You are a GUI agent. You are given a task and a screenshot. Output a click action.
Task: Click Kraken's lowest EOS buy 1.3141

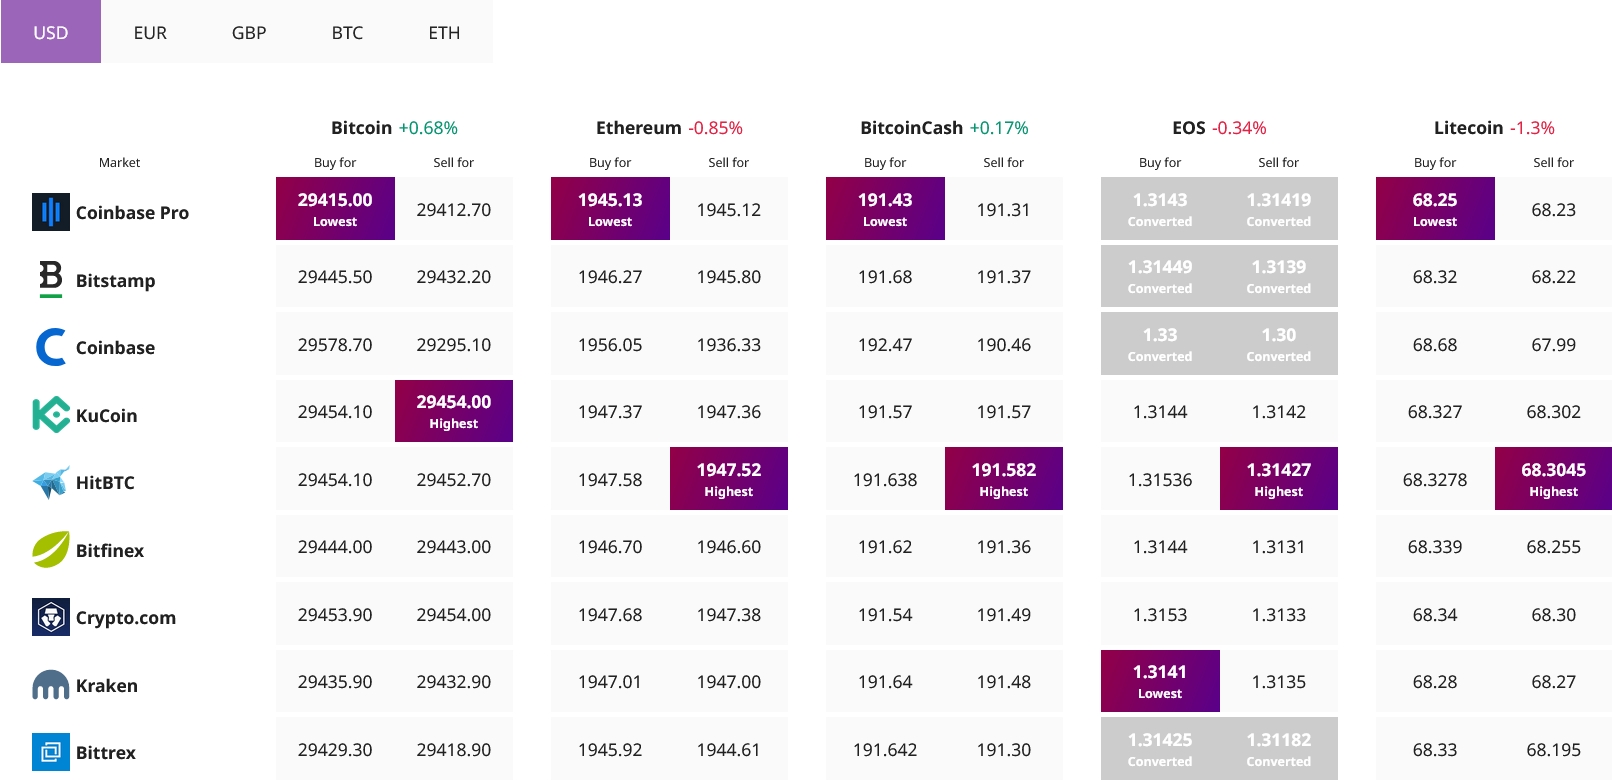coord(1160,681)
